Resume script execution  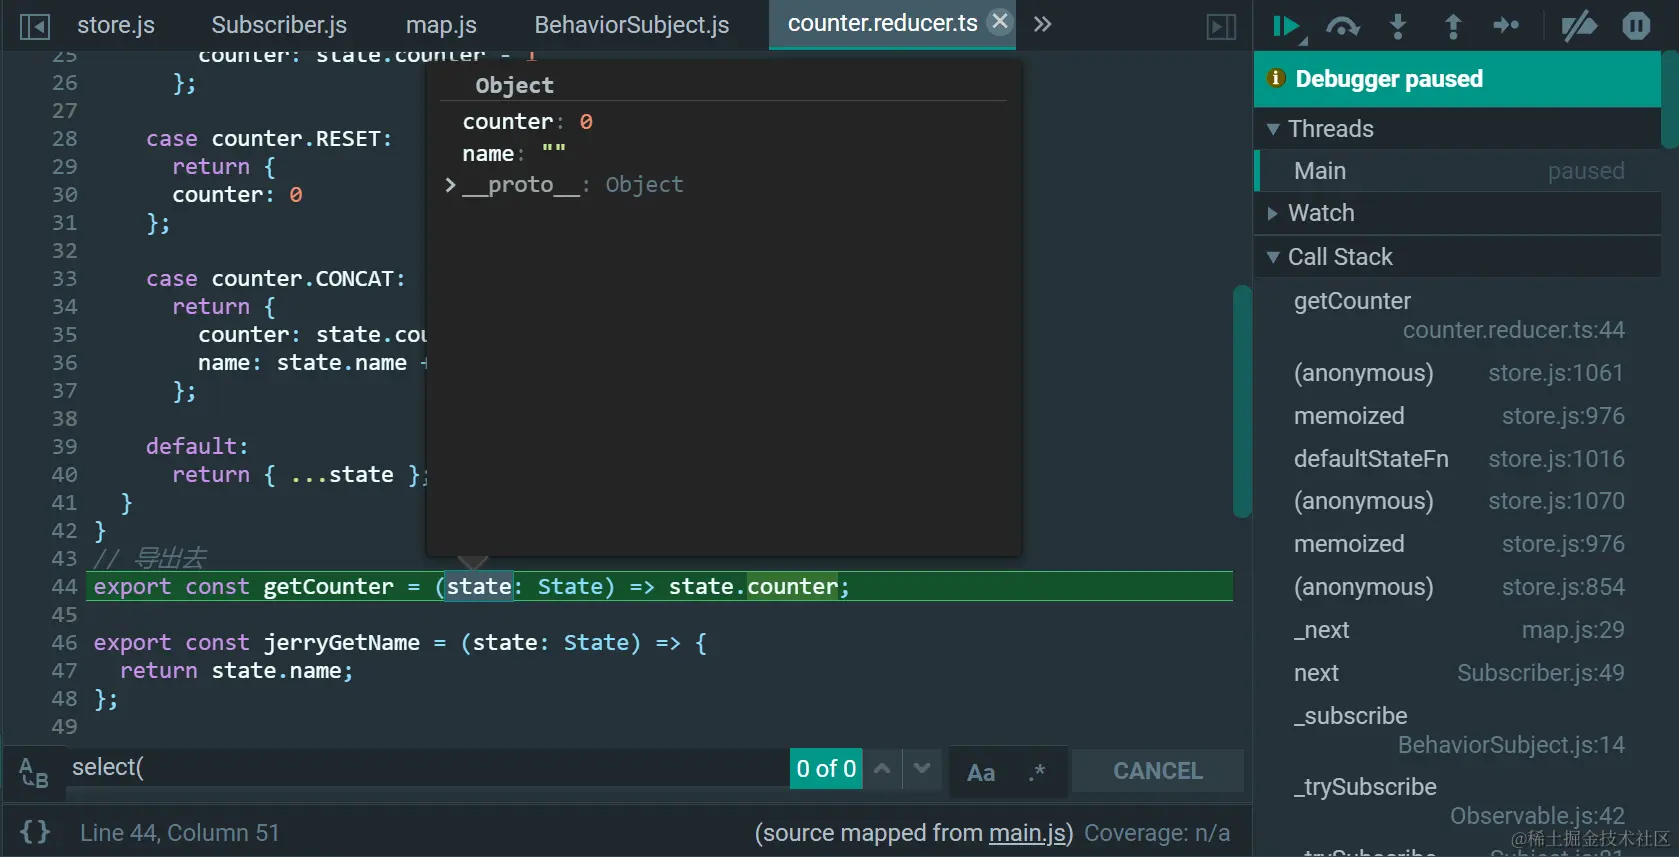click(1288, 27)
